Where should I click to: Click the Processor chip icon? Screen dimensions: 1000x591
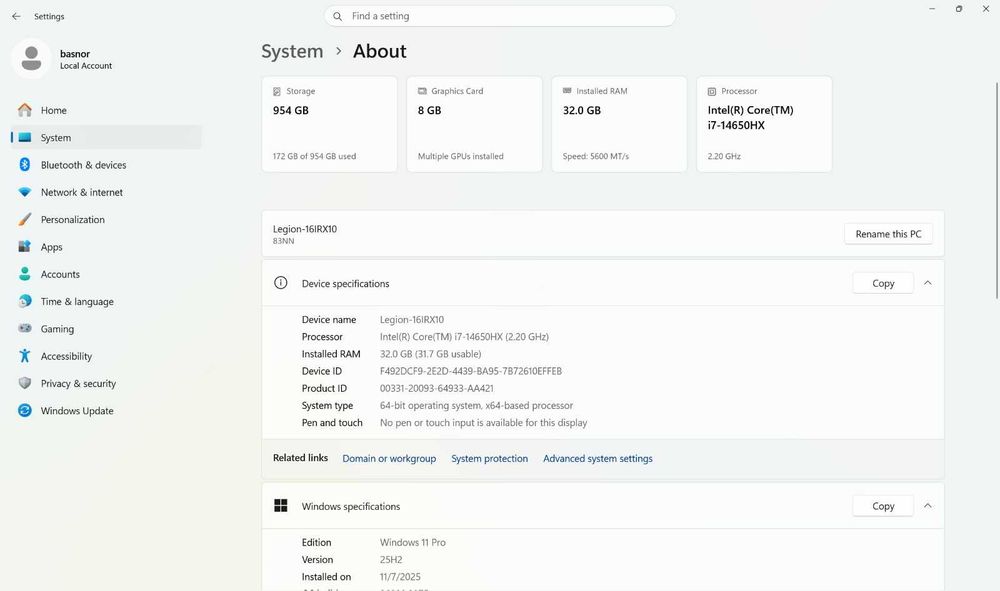[x=712, y=91]
